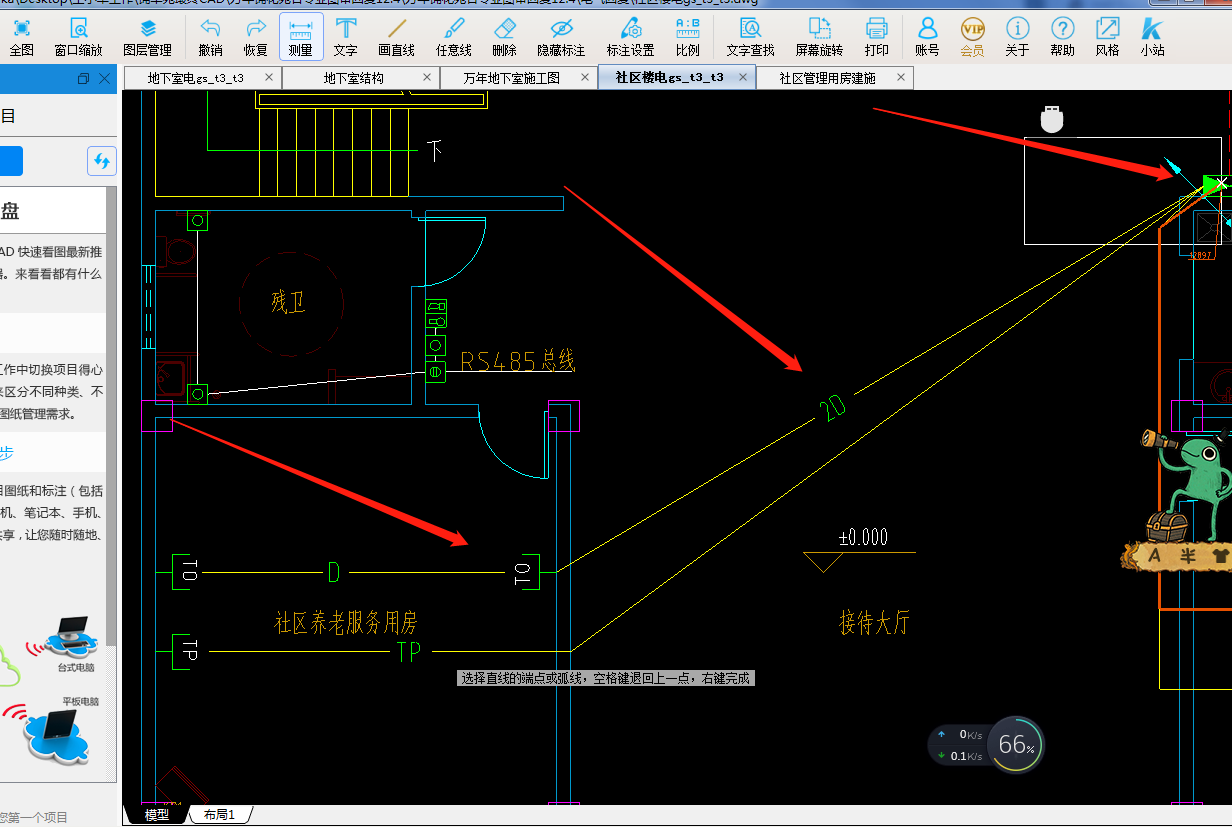
Task: Click the 风格 style icon
Action: pyautogui.click(x=1107, y=37)
